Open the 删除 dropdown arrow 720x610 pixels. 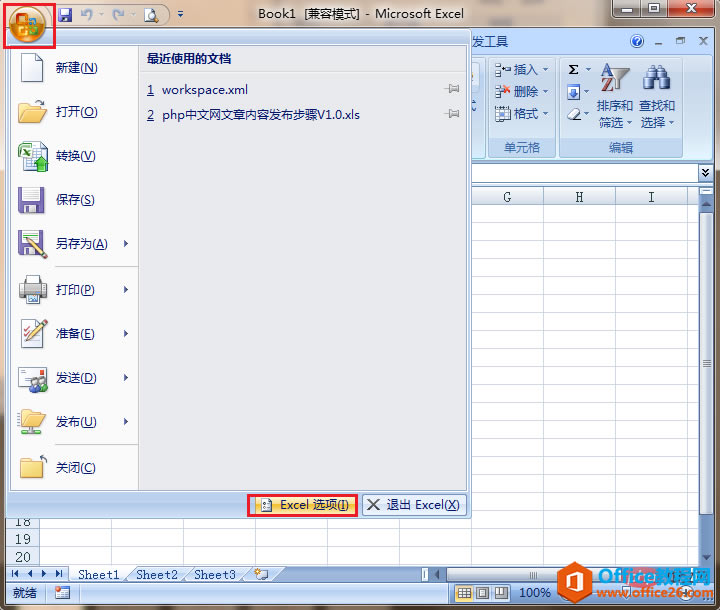[x=546, y=91]
